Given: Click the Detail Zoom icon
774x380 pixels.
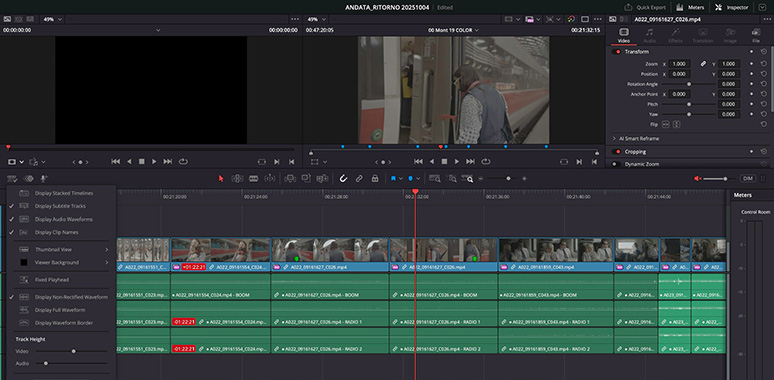Looking at the screenshot, I should coord(451,178).
